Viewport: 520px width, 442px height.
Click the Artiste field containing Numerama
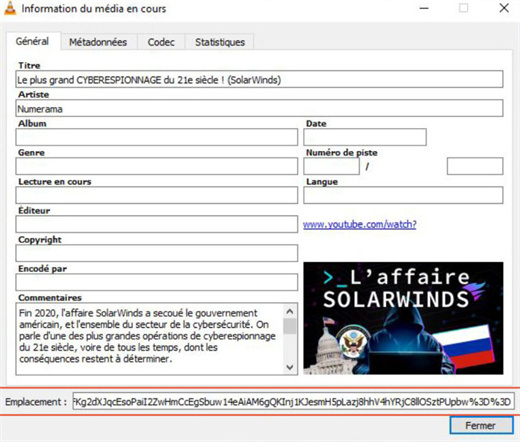pos(259,108)
